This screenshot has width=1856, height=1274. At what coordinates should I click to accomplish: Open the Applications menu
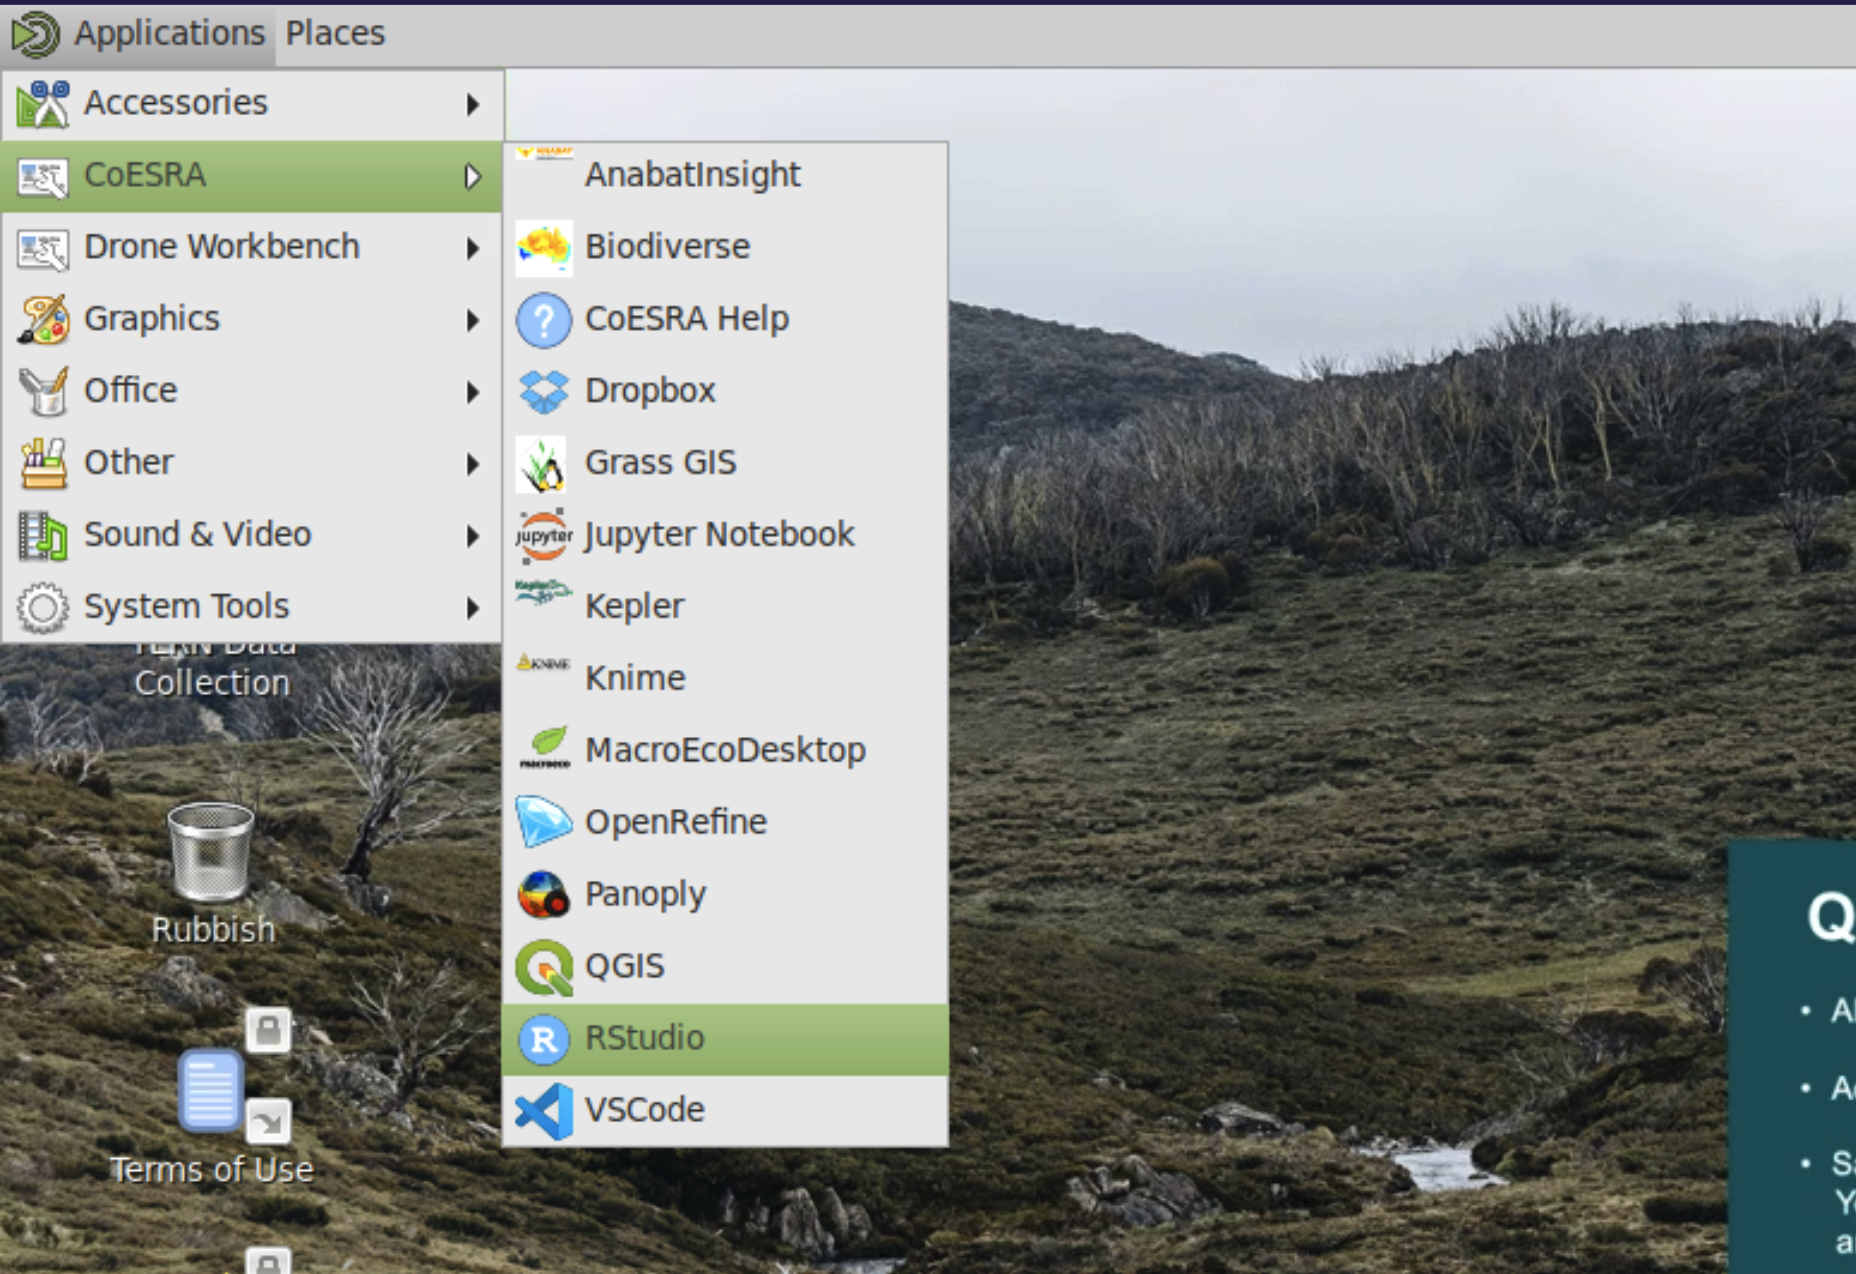click(169, 33)
